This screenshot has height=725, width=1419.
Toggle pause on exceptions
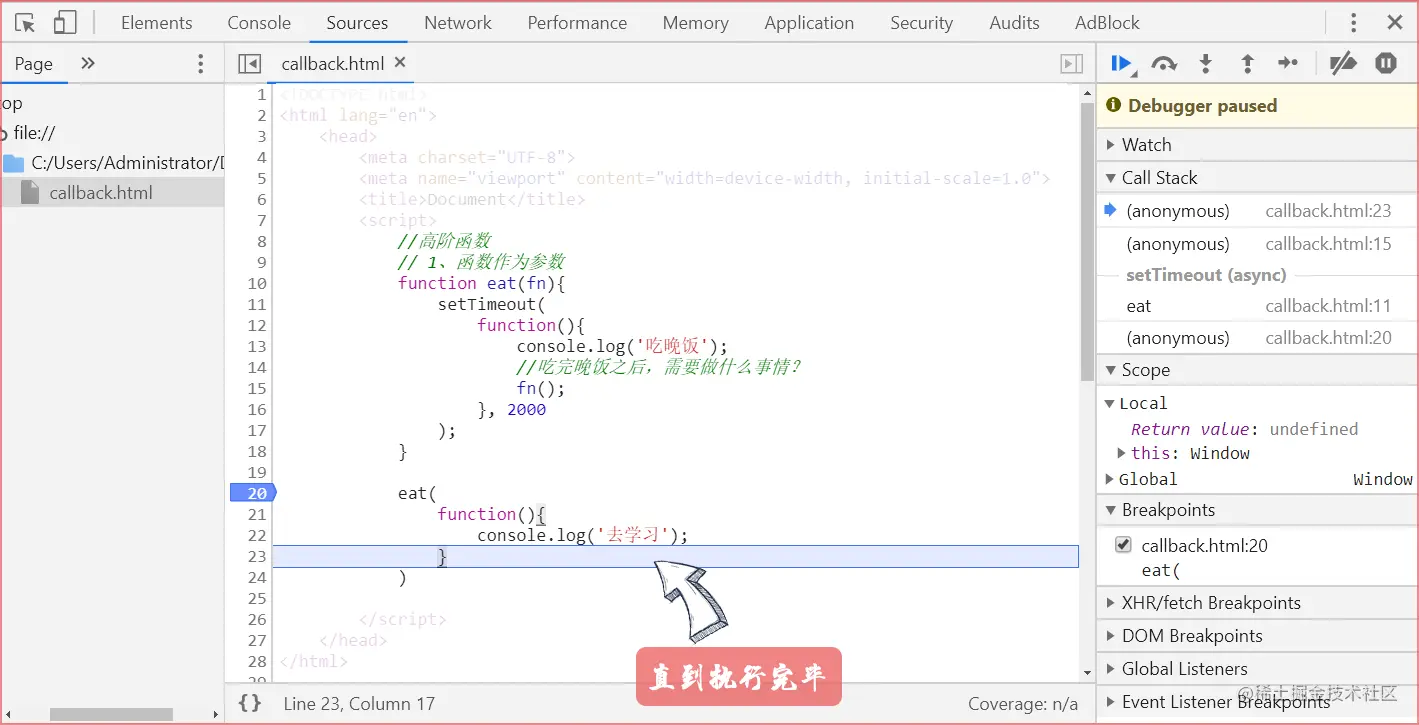click(x=1386, y=63)
